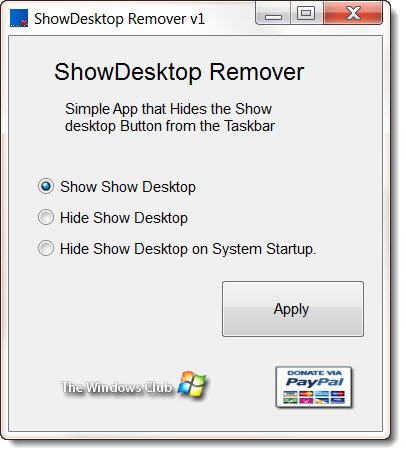Click the ShowDesktop Remover title bar app icon
Screen dimensions: 406x455
pyautogui.click(x=19, y=18)
